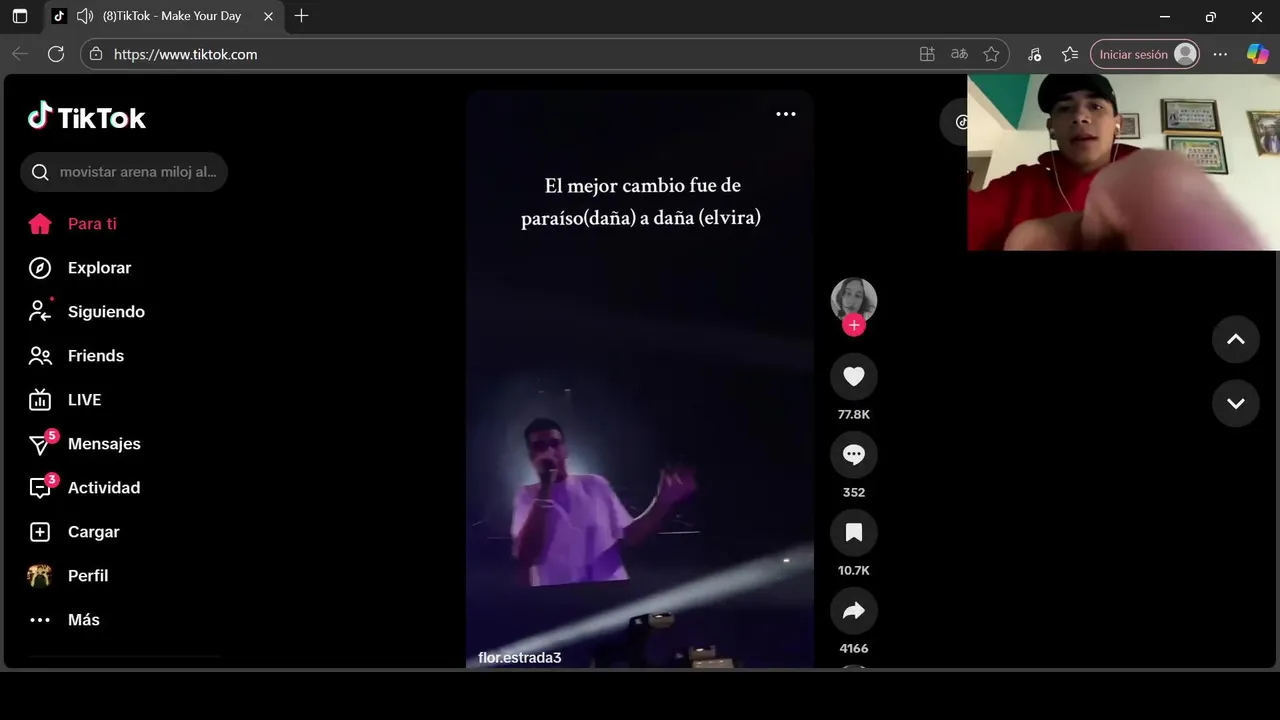1280x720 pixels.
Task: Open LIVE section
Action: [x=84, y=400]
